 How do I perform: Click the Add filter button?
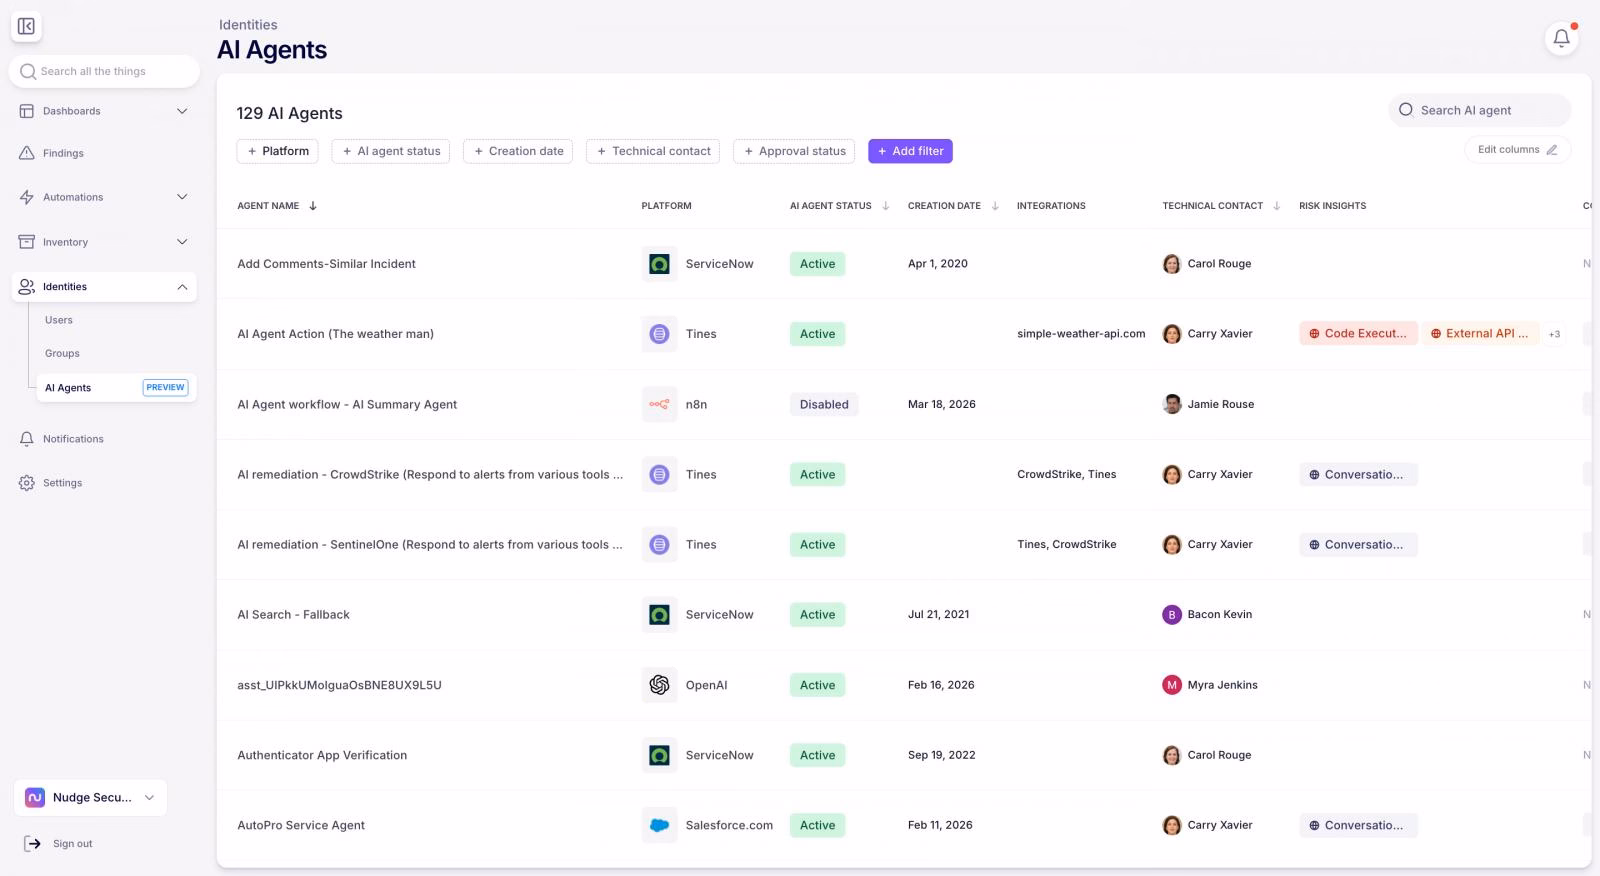(910, 151)
